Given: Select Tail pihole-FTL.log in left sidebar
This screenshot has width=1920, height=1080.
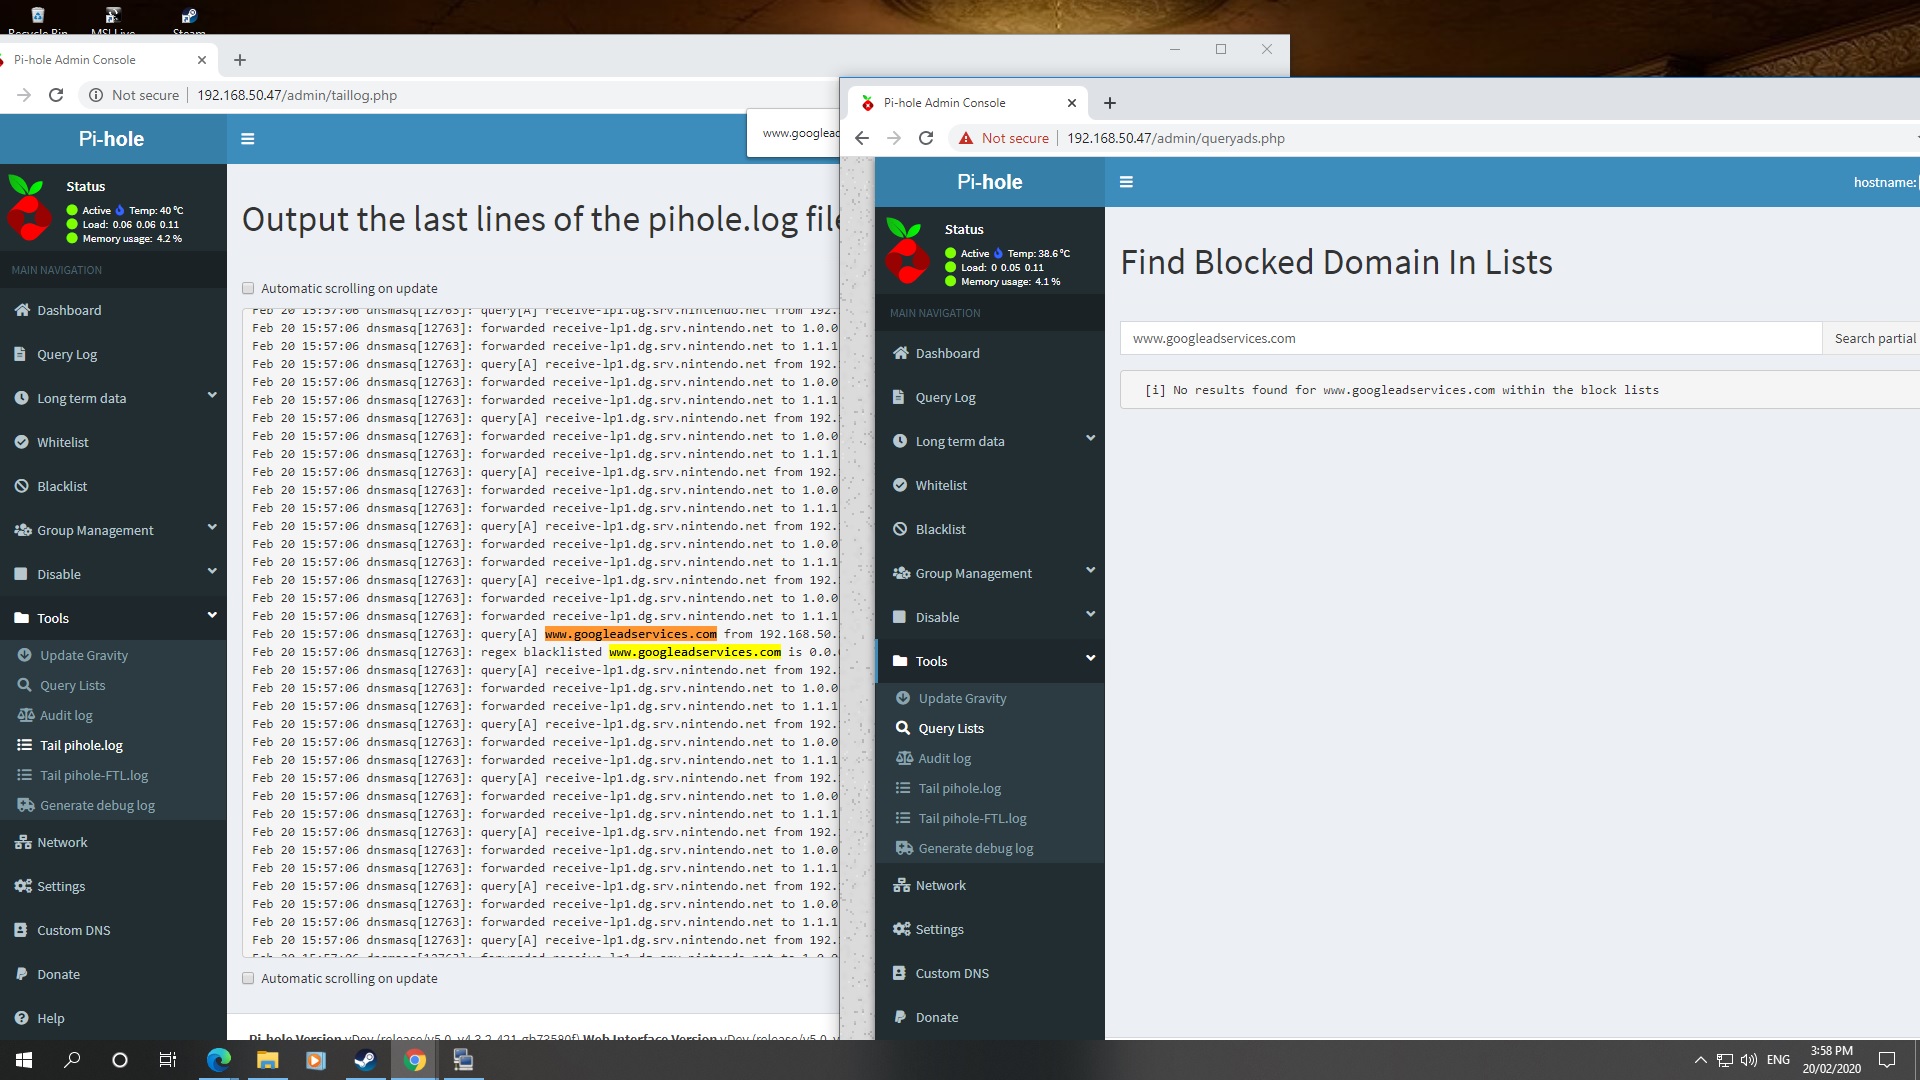Looking at the screenshot, I should pos(93,775).
